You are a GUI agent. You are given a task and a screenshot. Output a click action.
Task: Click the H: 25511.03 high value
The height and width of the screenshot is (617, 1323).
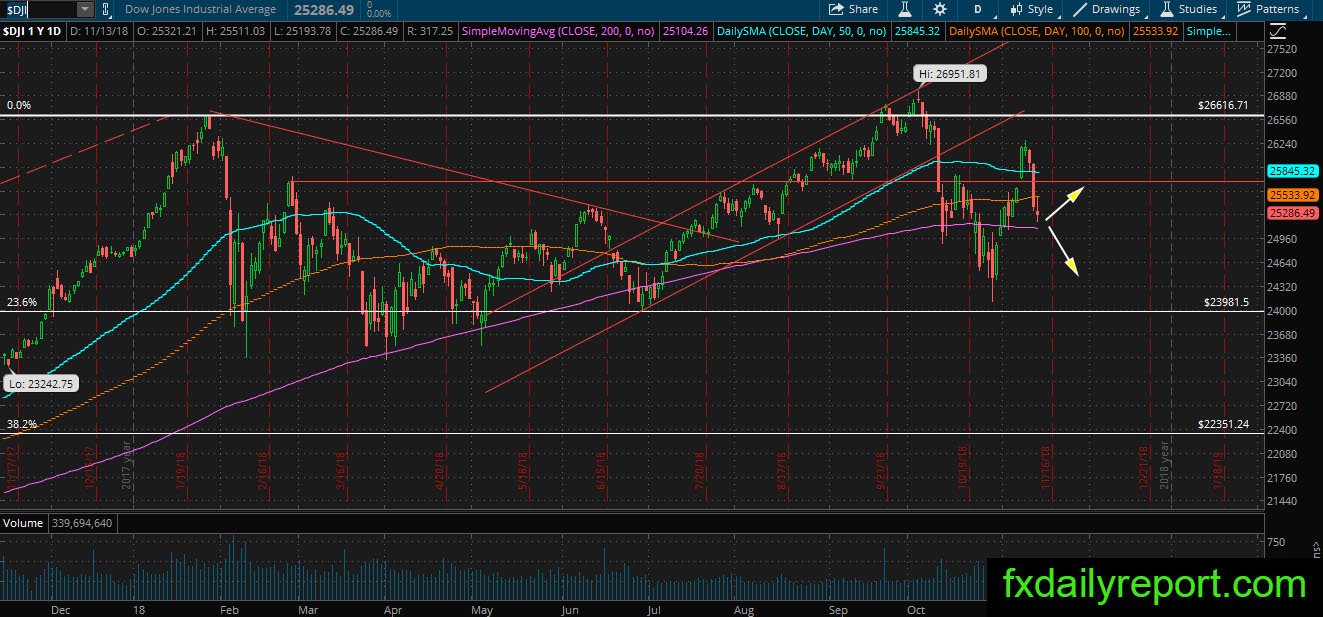[236, 31]
